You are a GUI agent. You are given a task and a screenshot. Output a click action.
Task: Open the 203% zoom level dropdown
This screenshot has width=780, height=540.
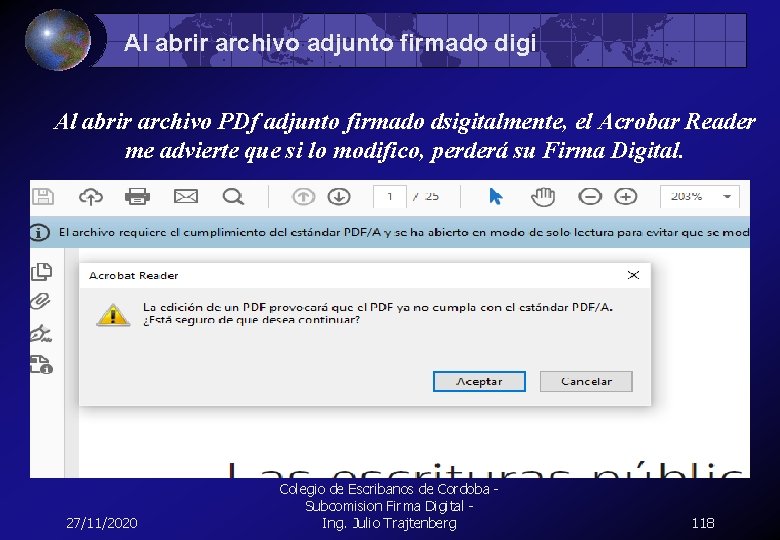(x=699, y=196)
